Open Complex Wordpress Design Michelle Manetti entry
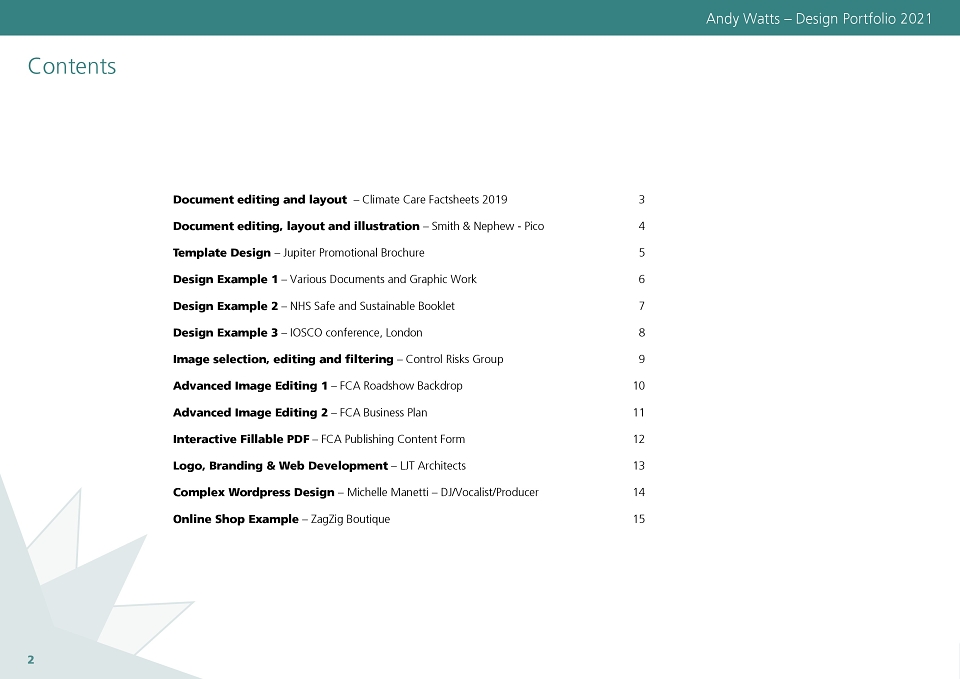 pos(356,492)
